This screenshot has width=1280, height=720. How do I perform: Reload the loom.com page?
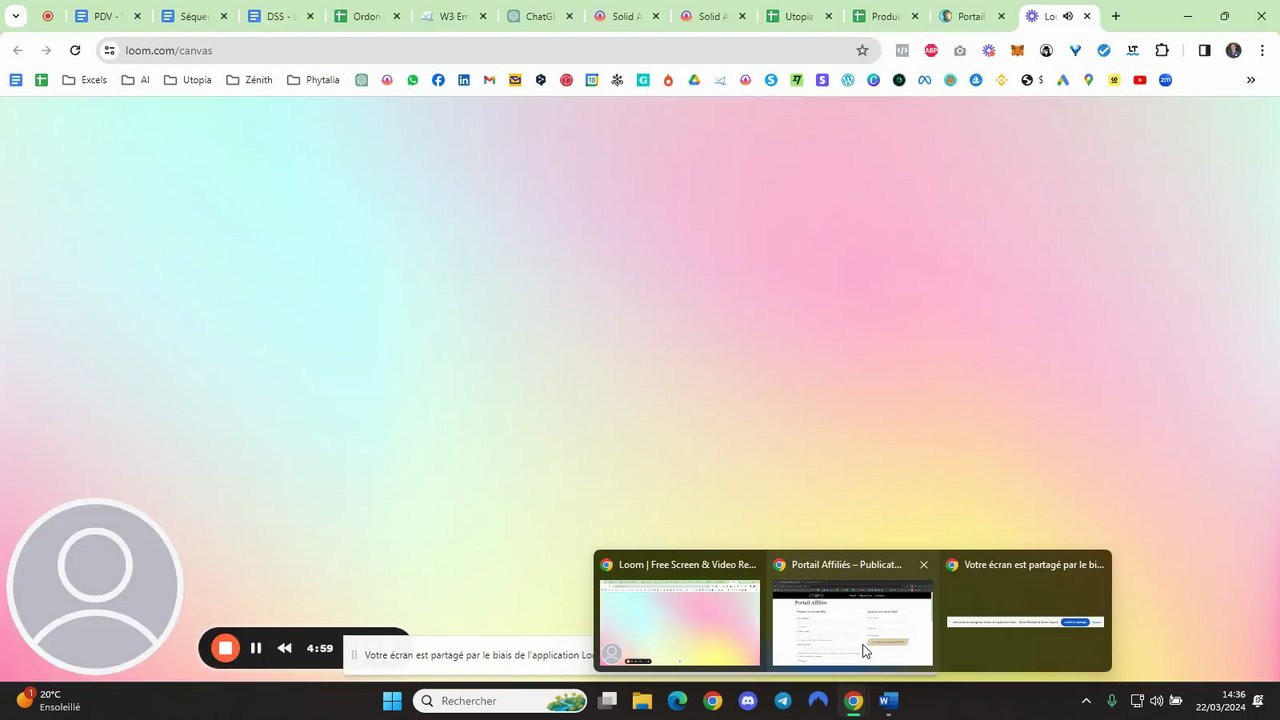75,50
